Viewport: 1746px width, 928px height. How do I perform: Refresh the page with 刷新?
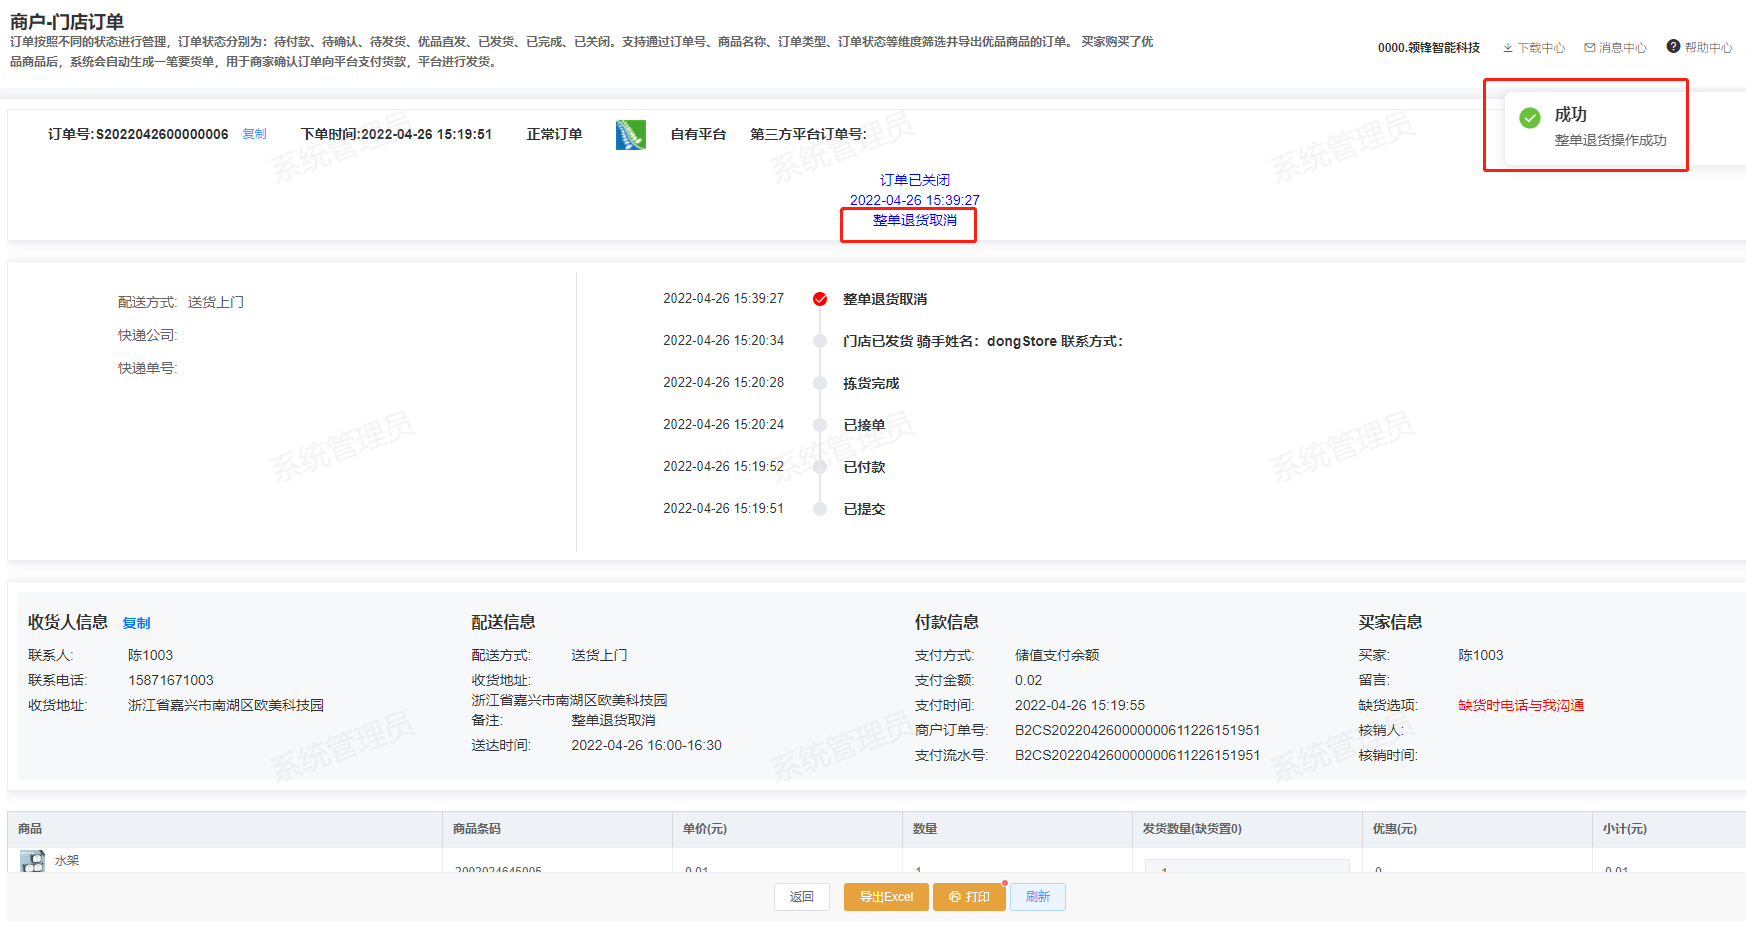(1038, 897)
